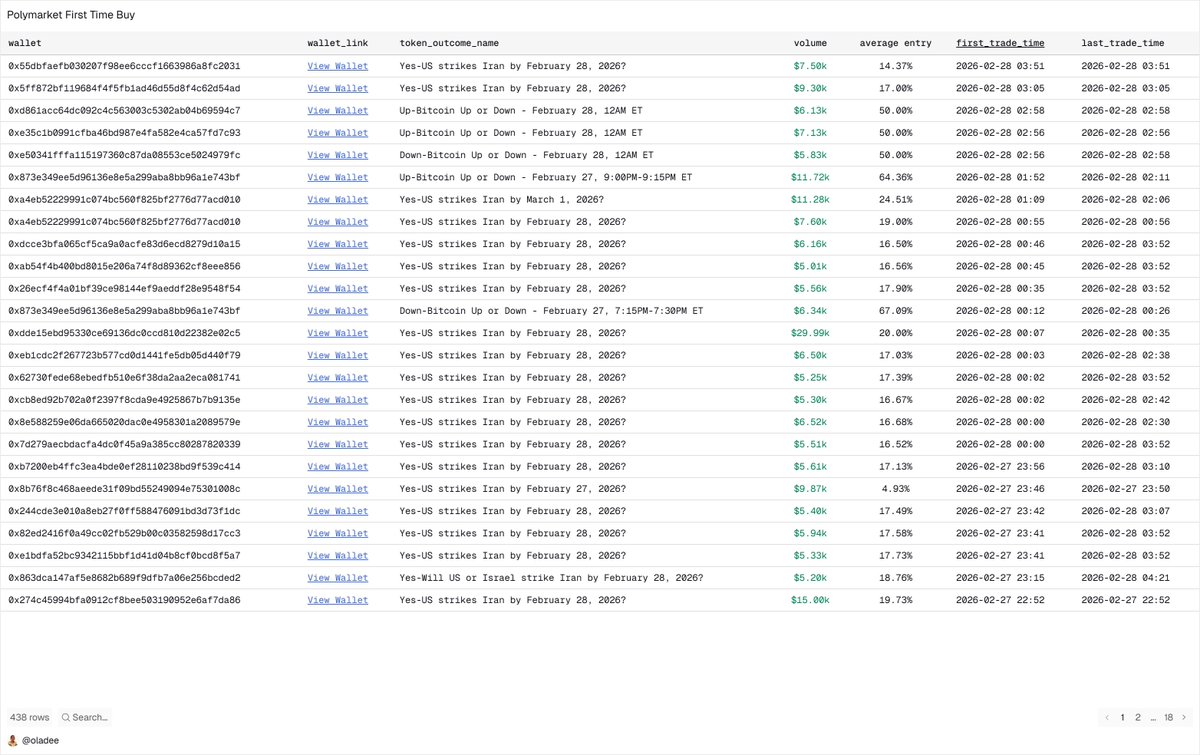Click 'Yes-US strikes Iran by February 27, 2026?' cell
This screenshot has width=1200, height=755.
click(x=513, y=489)
